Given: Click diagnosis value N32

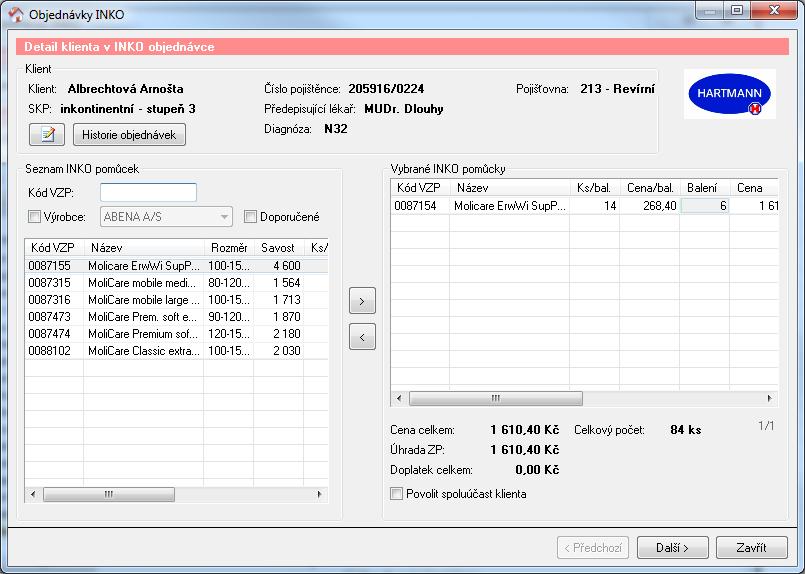Looking at the screenshot, I should (x=336, y=129).
